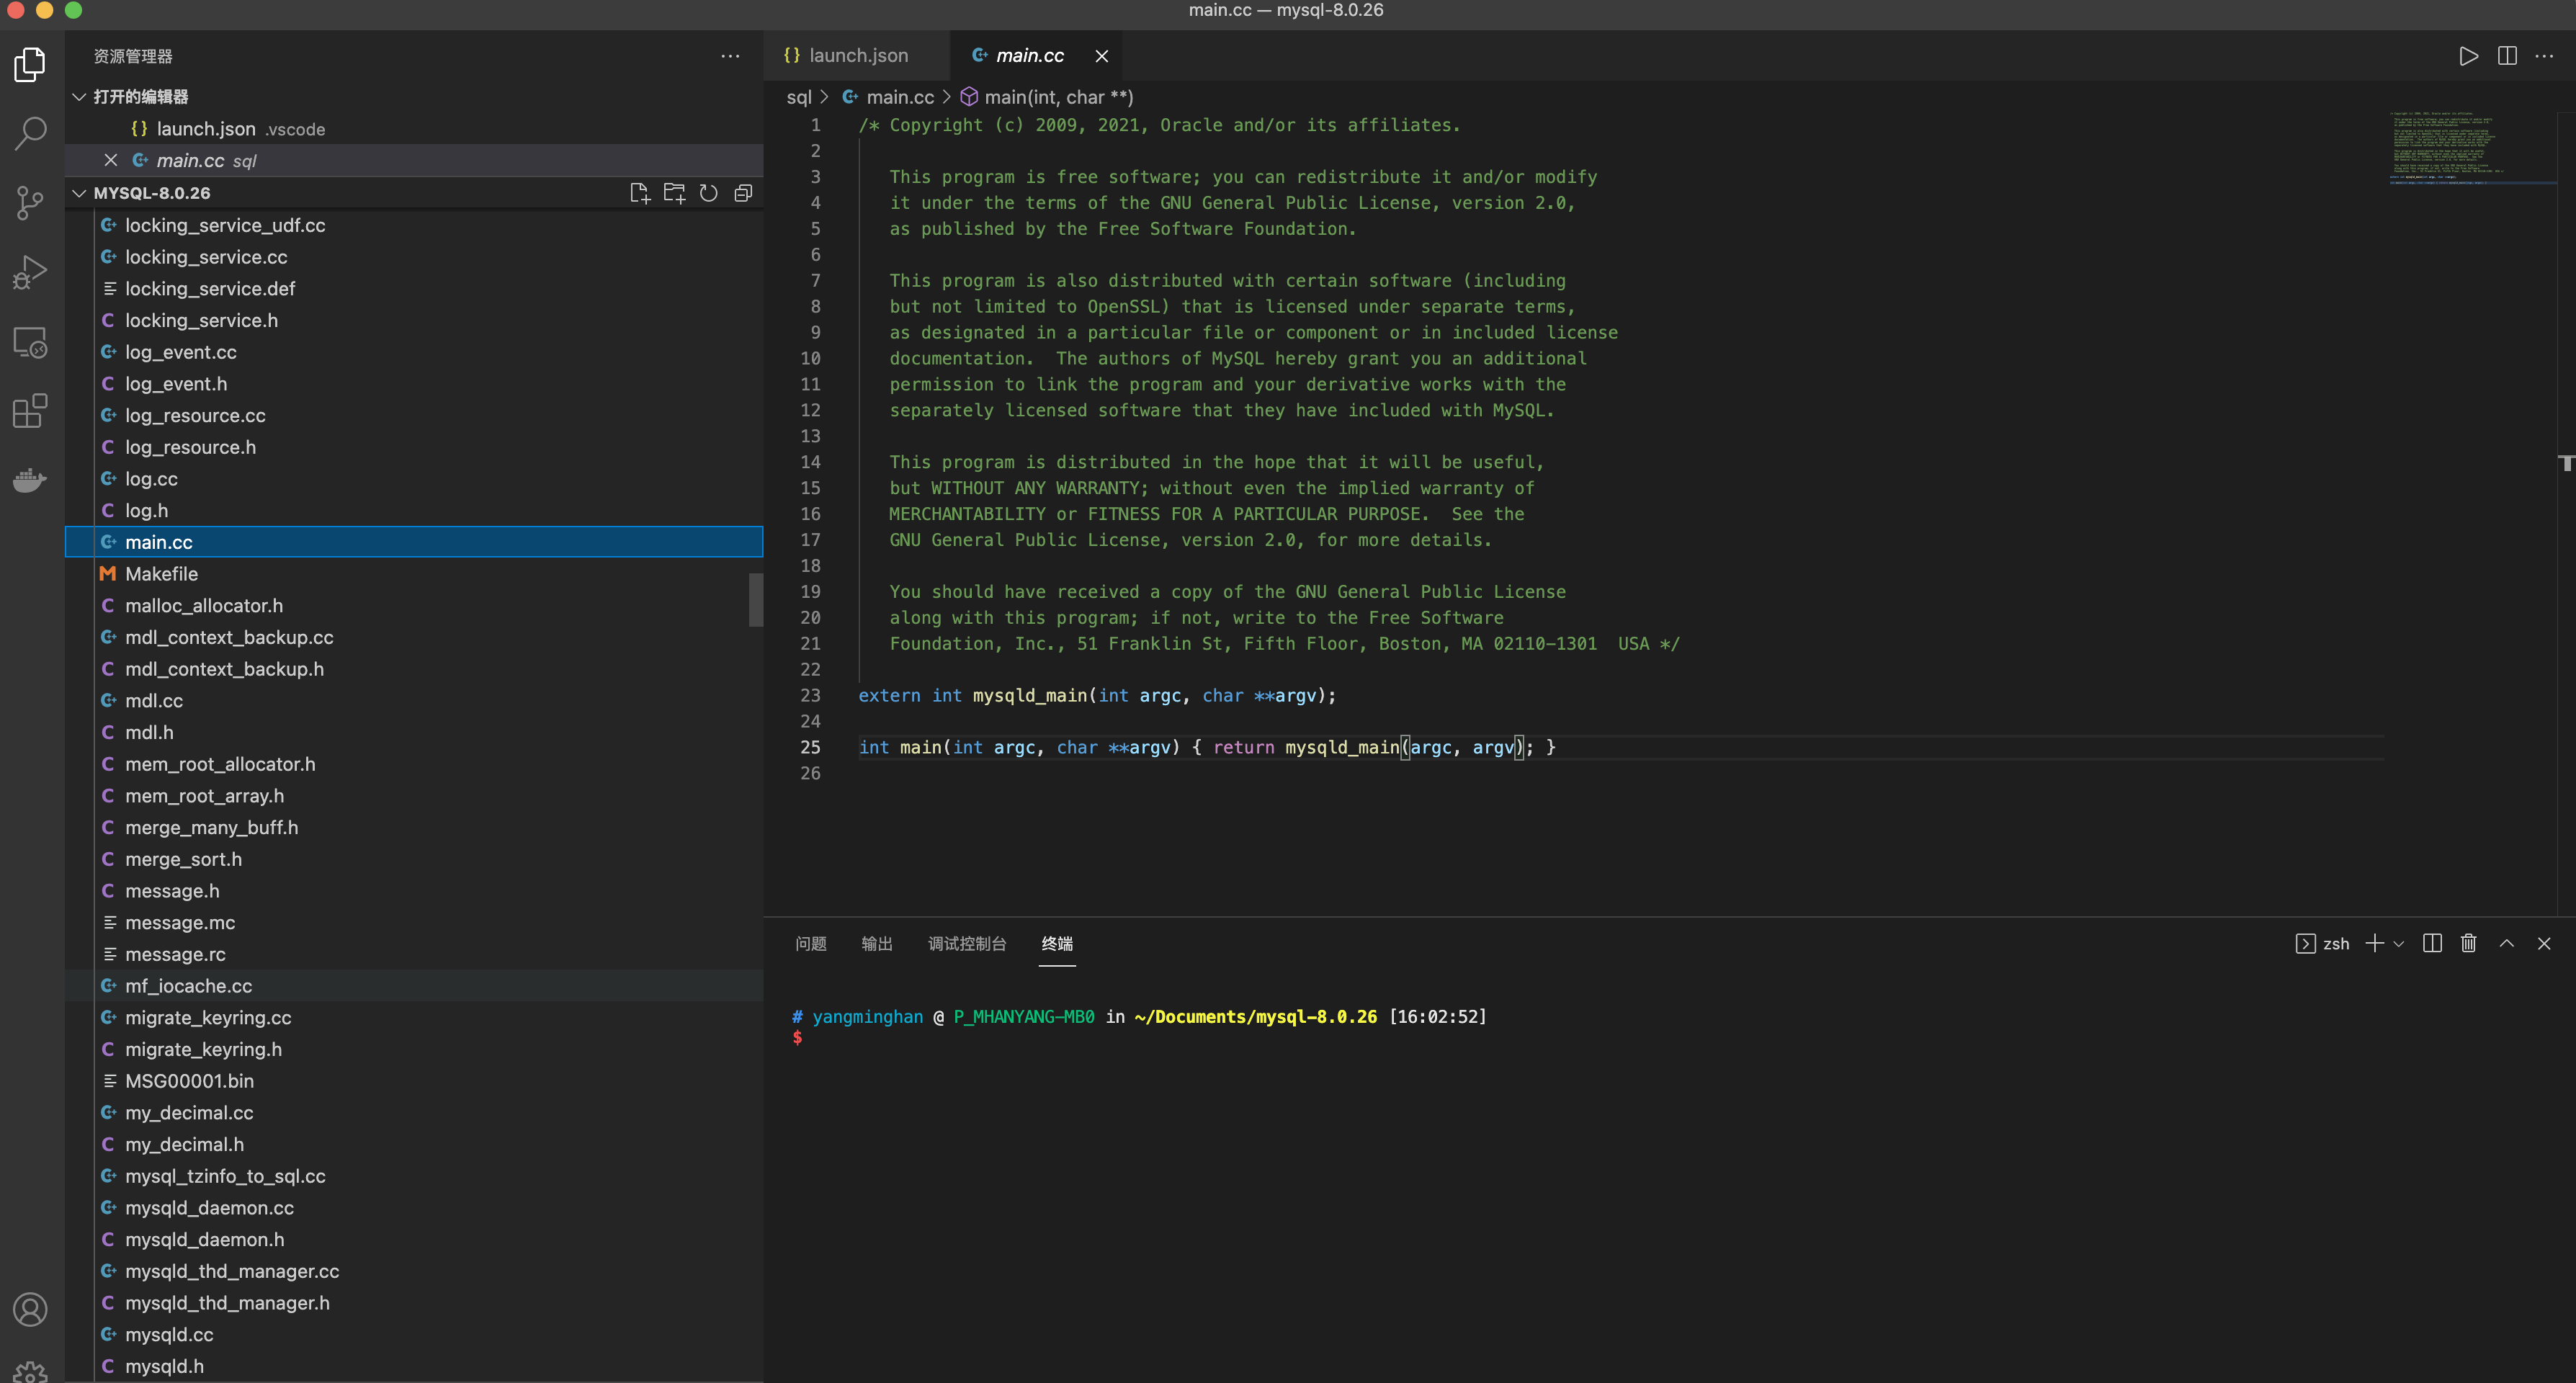Viewport: 2576px width, 1383px height.
Task: Split the terminal pane
Action: tap(2432, 943)
